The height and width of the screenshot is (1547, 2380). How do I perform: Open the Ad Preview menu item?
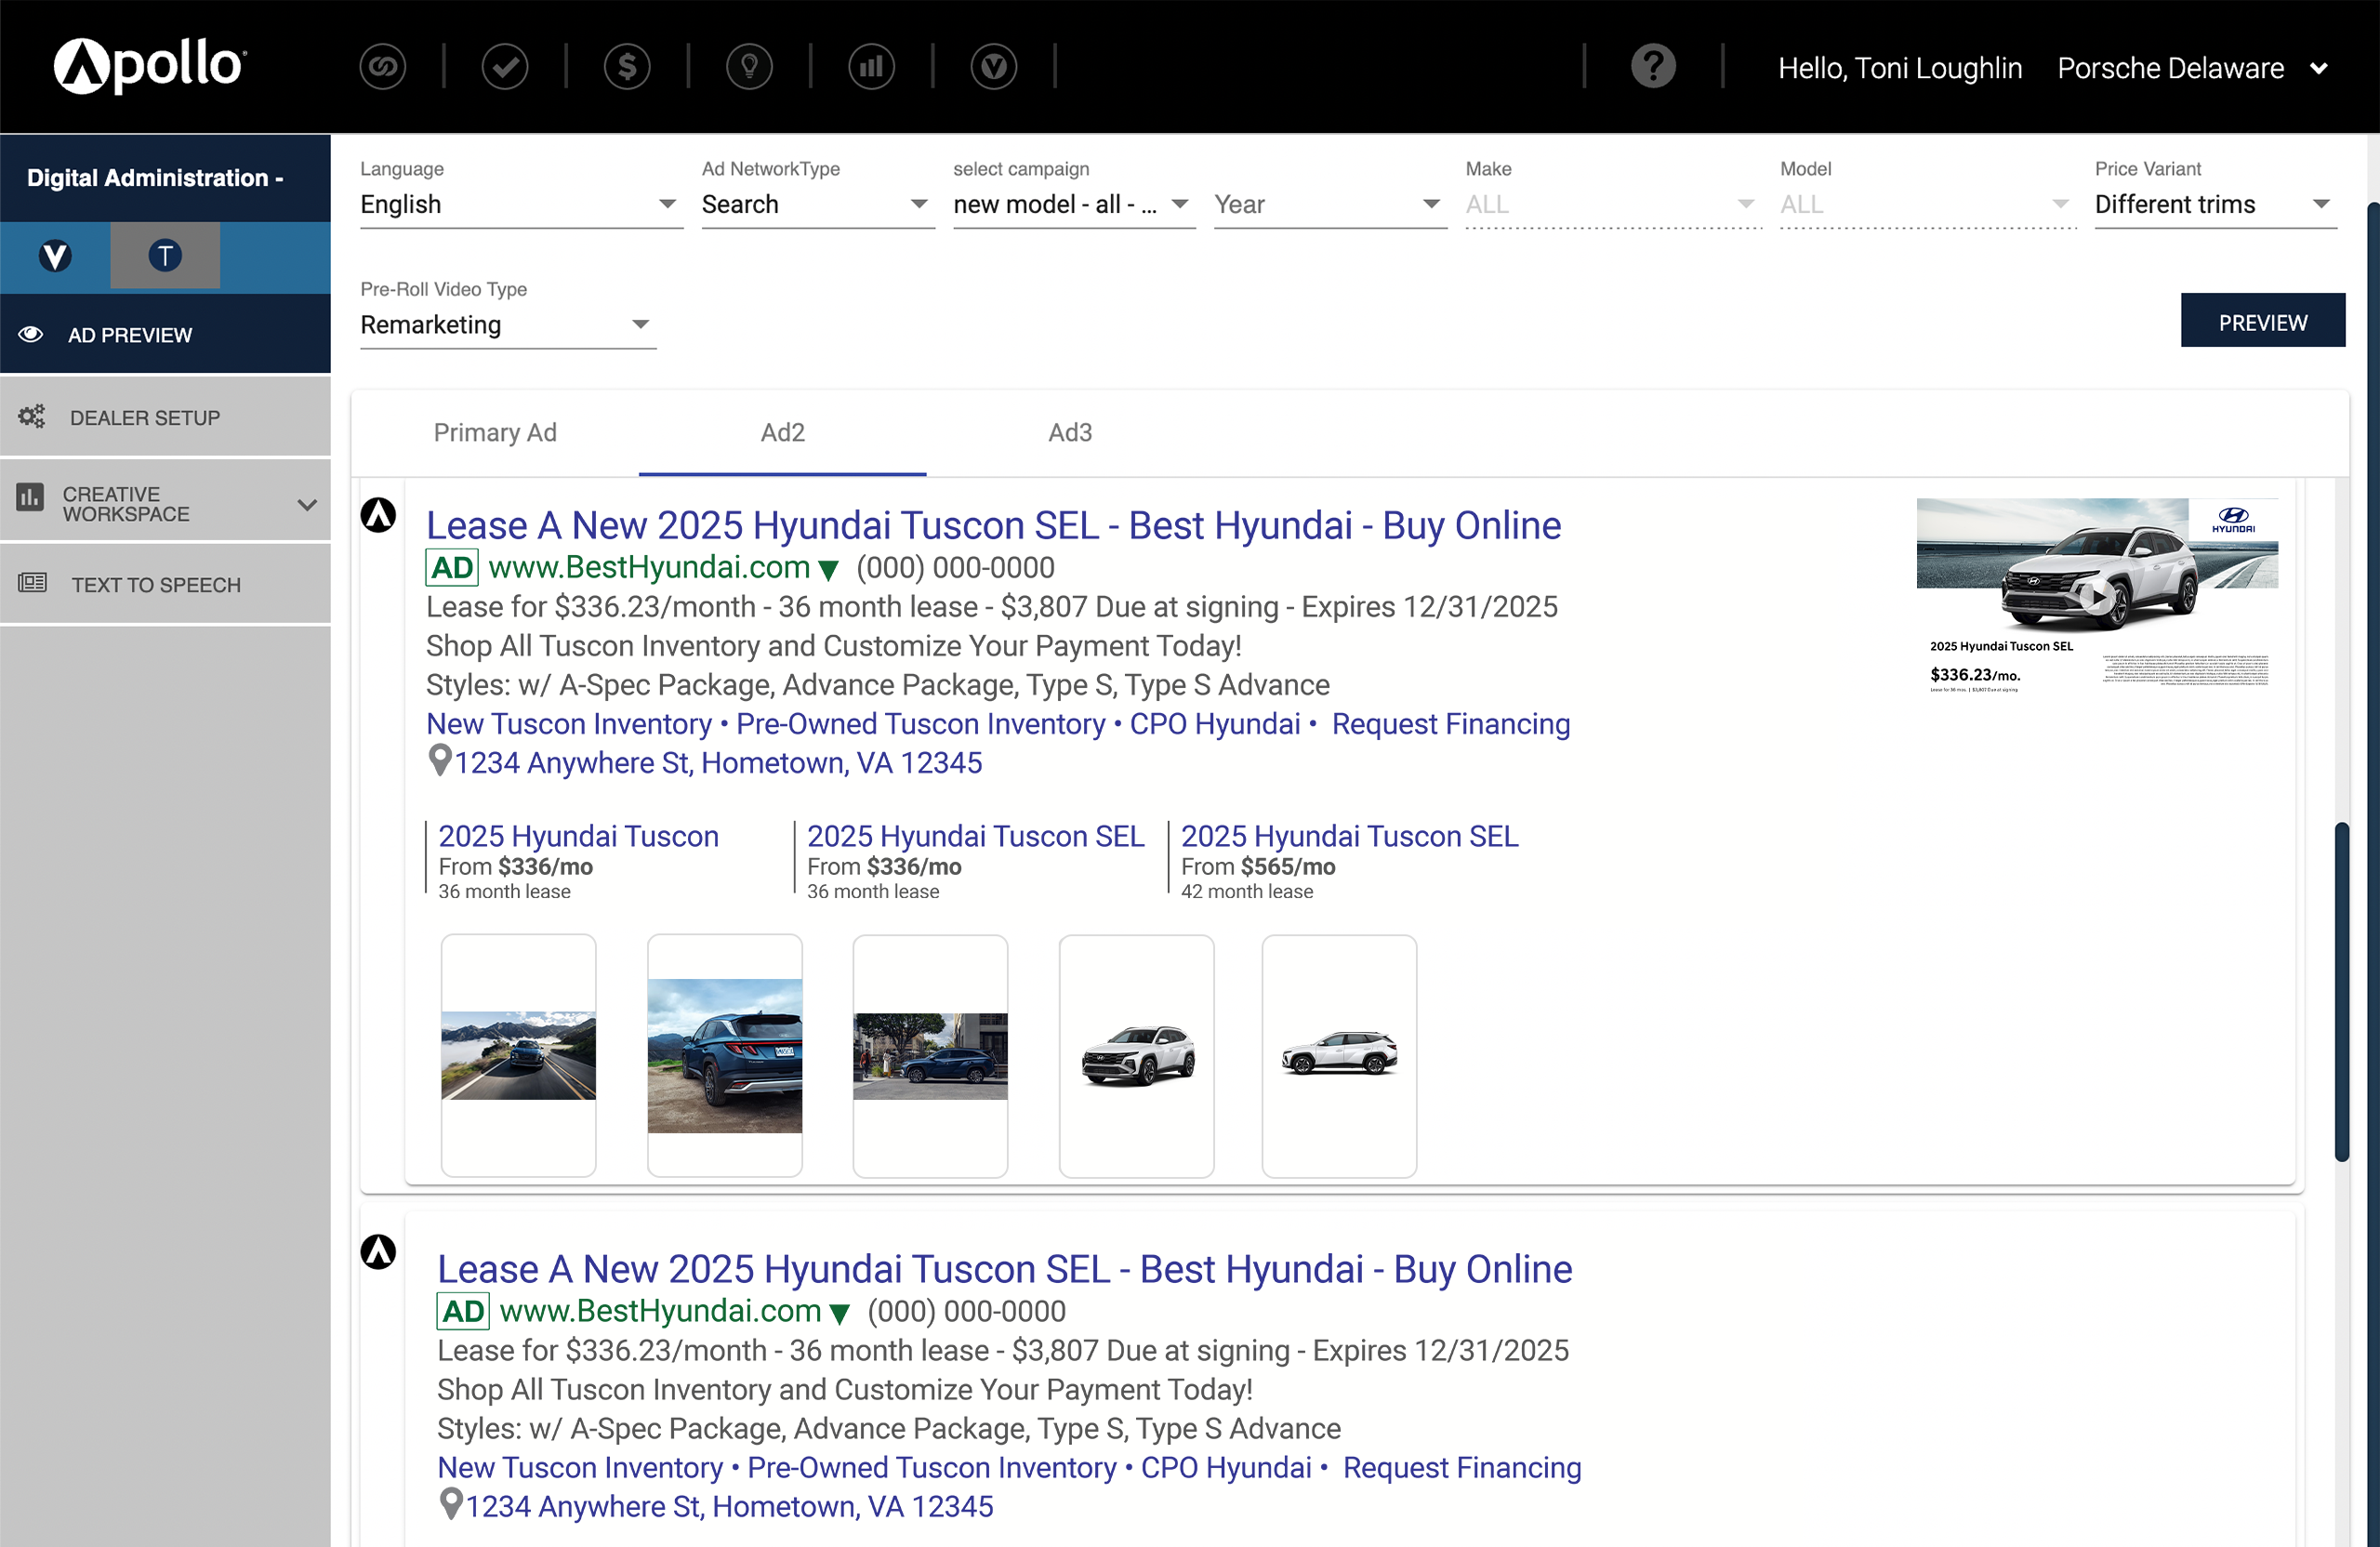(x=165, y=334)
